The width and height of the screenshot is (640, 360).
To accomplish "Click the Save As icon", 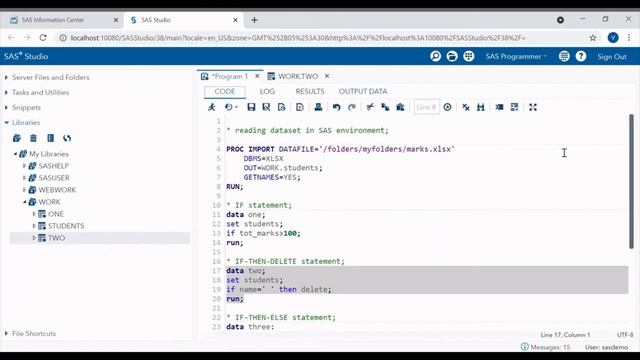I will click(x=266, y=107).
